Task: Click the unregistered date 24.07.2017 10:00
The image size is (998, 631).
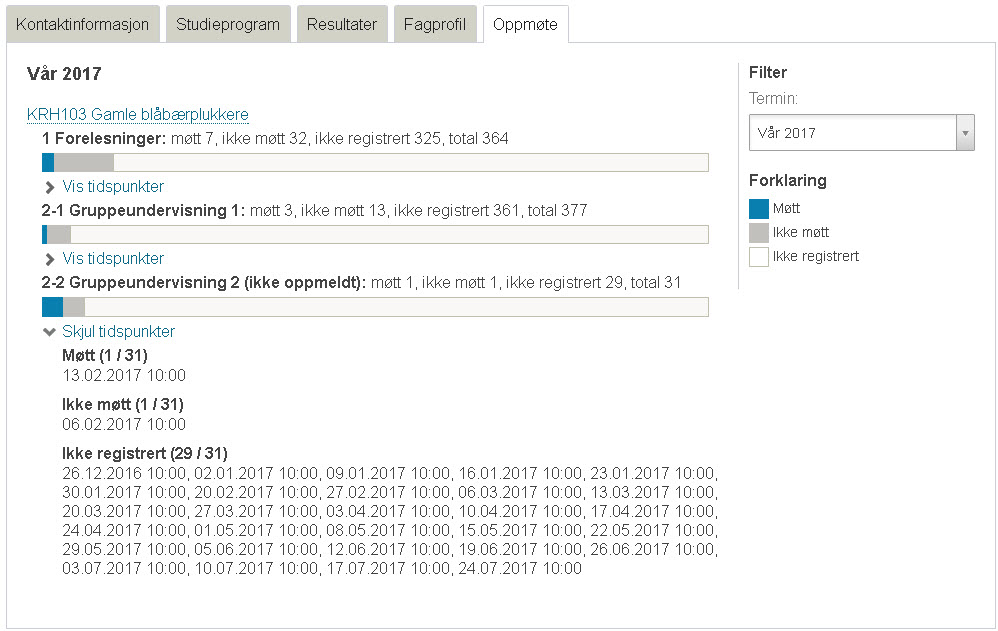Action: [x=520, y=569]
